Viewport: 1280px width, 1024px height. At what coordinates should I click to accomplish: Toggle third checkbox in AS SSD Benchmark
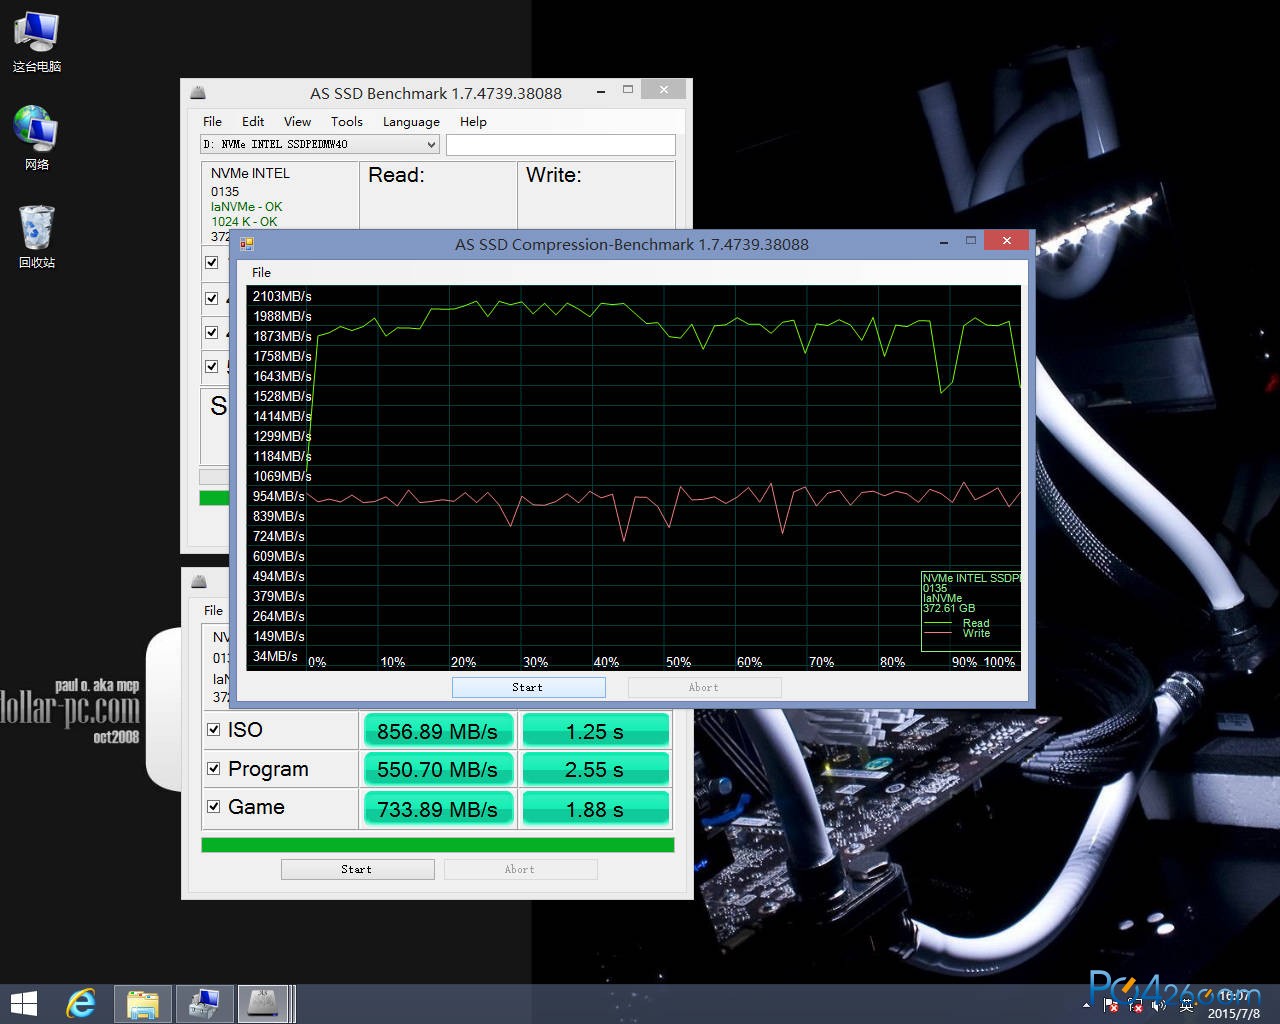click(211, 332)
